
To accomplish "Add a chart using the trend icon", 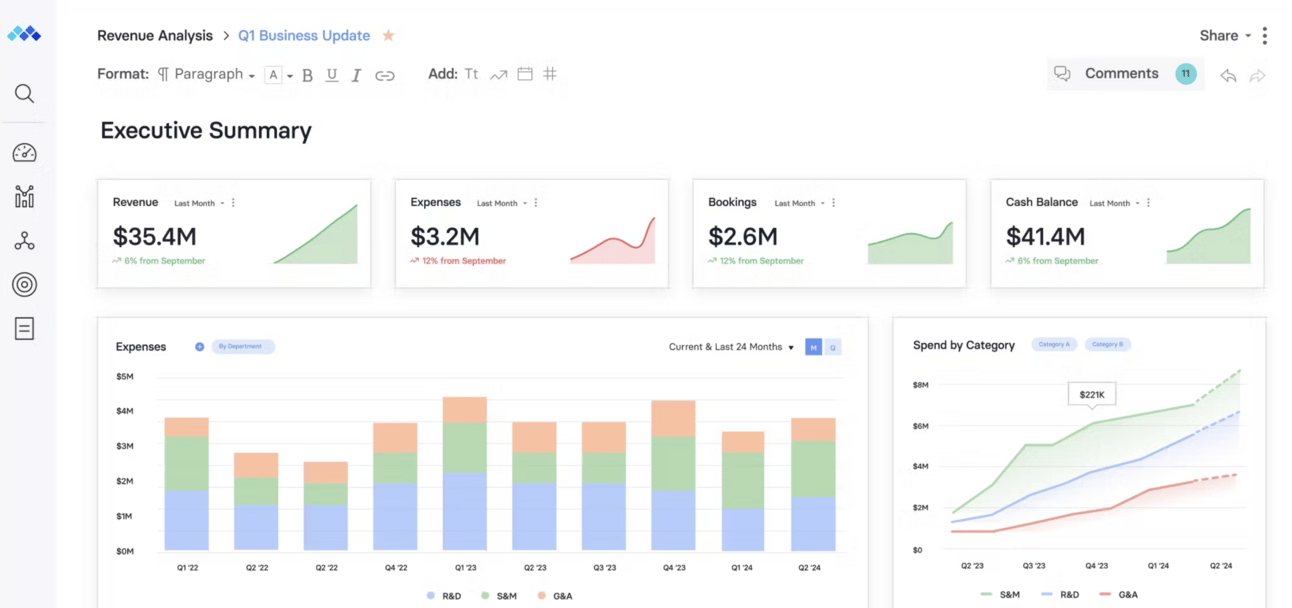I will [x=498, y=75].
